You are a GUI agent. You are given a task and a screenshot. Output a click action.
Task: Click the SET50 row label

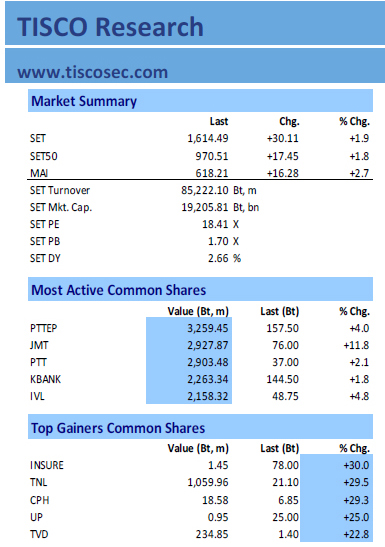(44, 156)
